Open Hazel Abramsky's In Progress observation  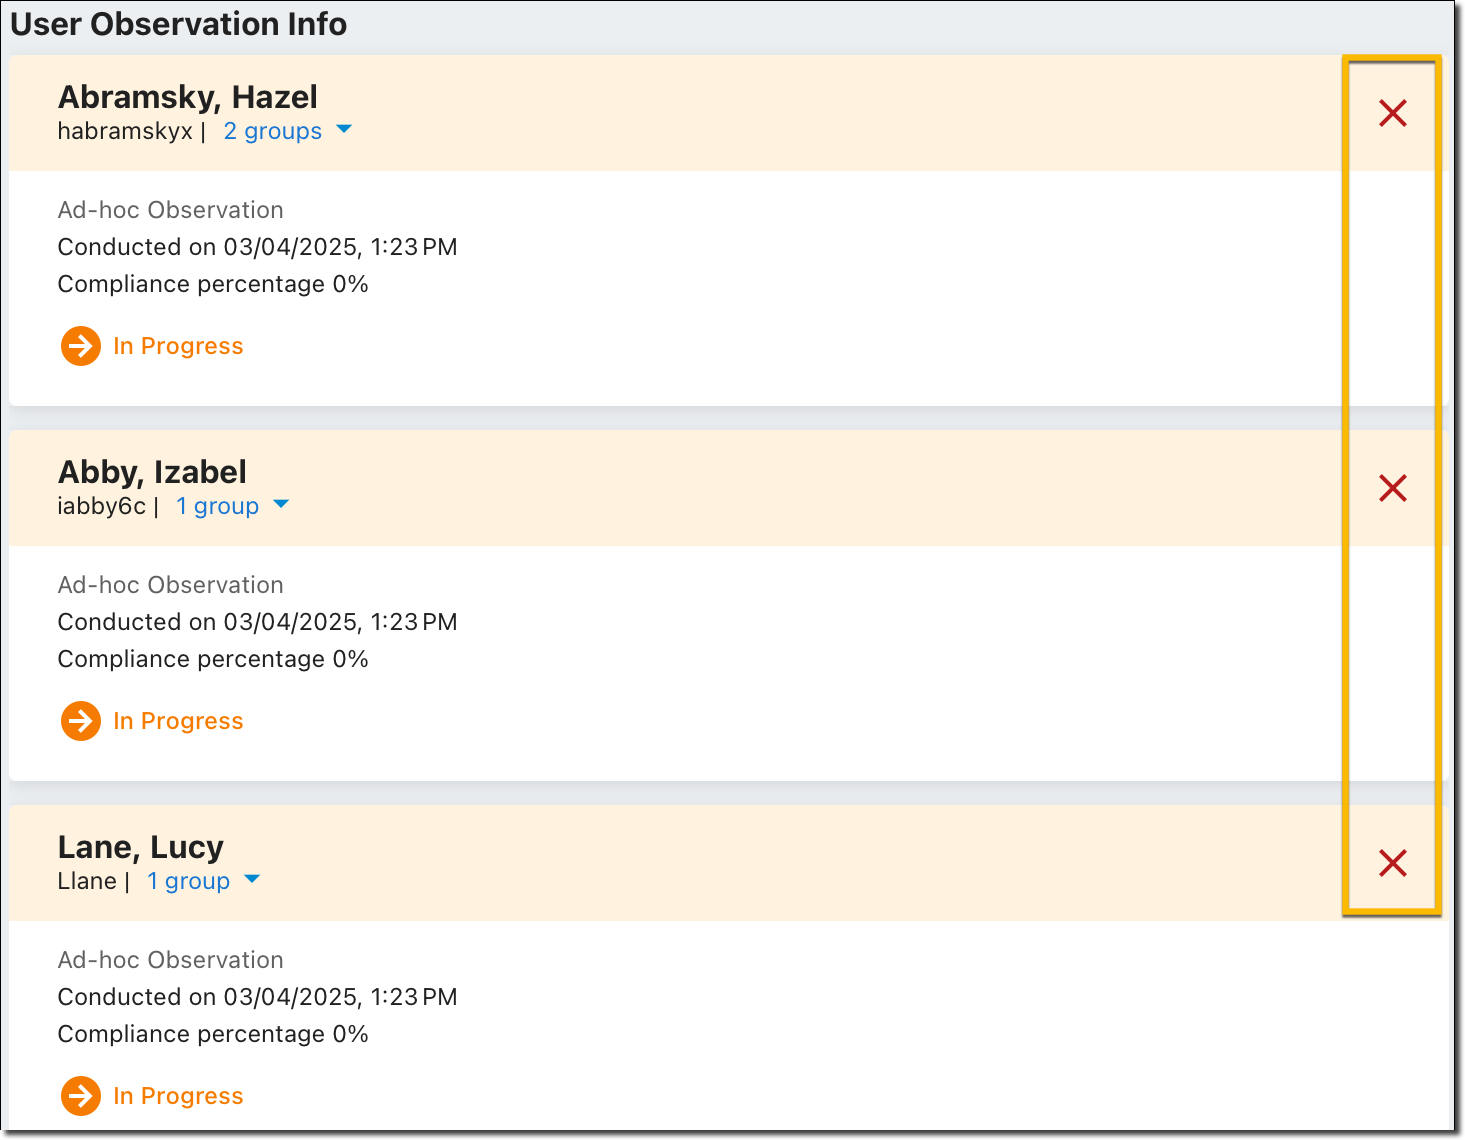(x=178, y=346)
